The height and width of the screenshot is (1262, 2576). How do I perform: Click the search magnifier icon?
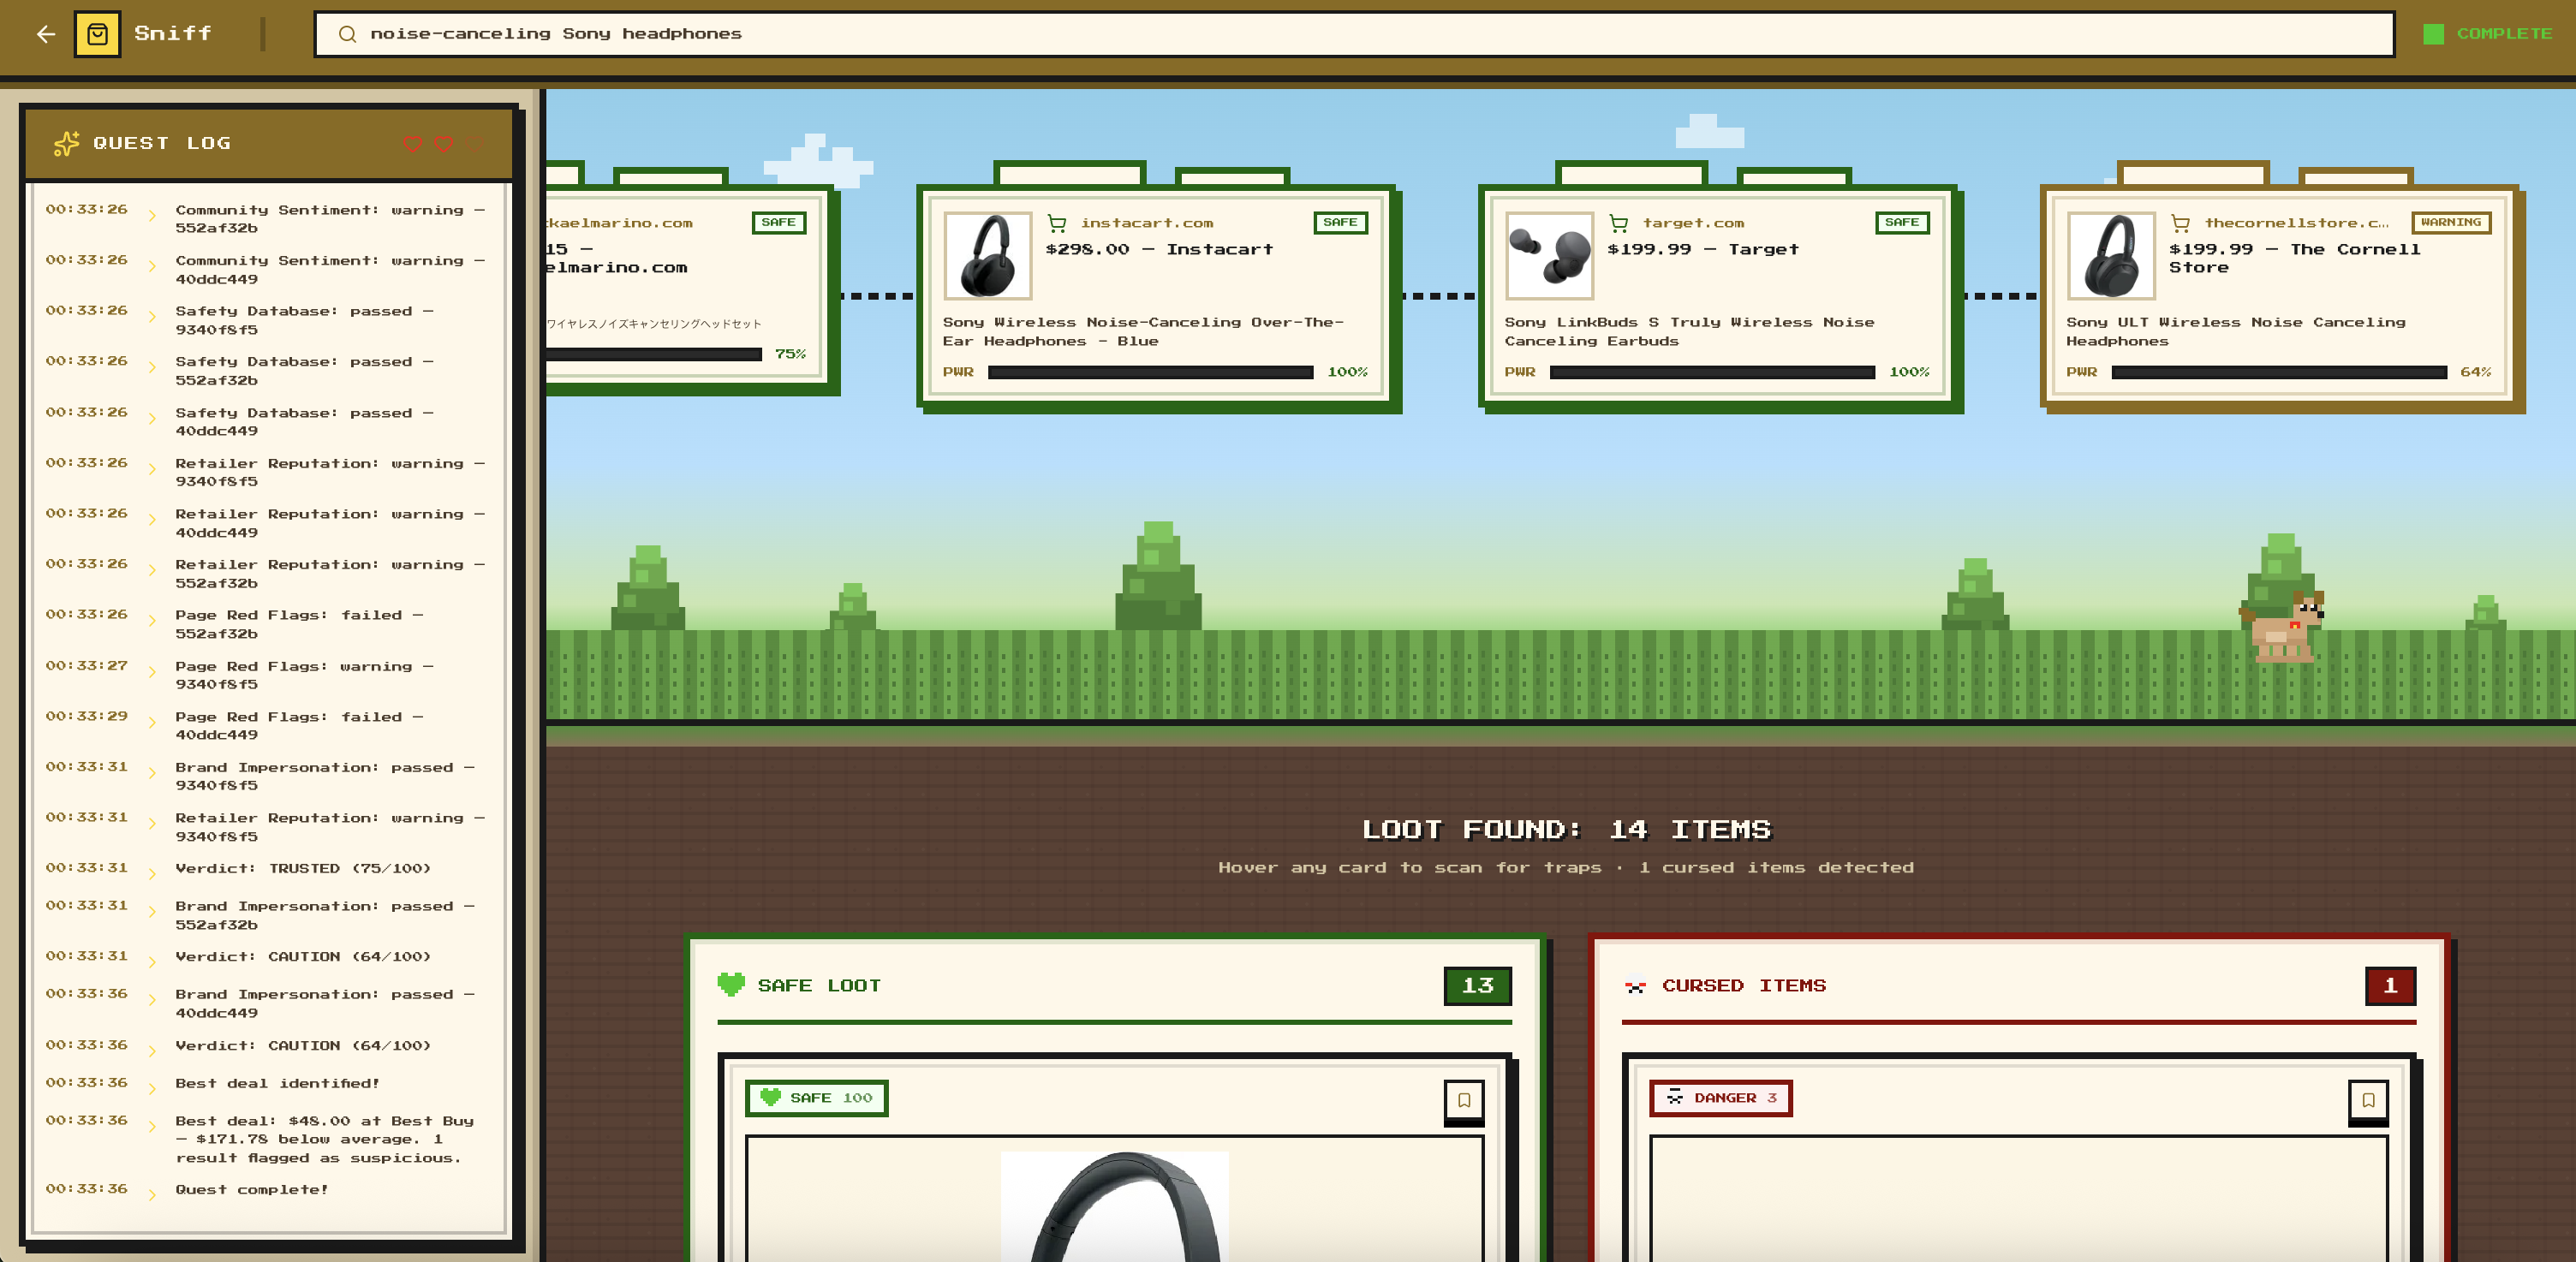347,34
